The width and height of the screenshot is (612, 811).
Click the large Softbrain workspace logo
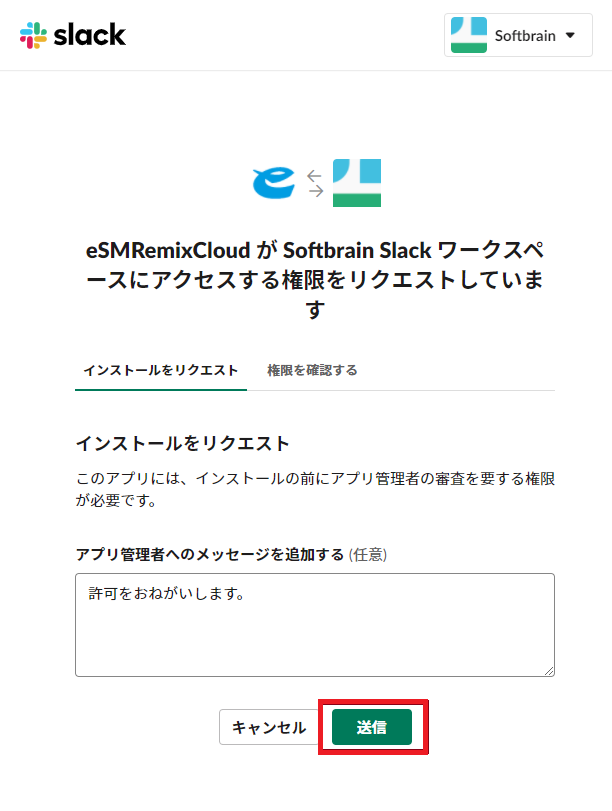pyautogui.click(x=357, y=183)
